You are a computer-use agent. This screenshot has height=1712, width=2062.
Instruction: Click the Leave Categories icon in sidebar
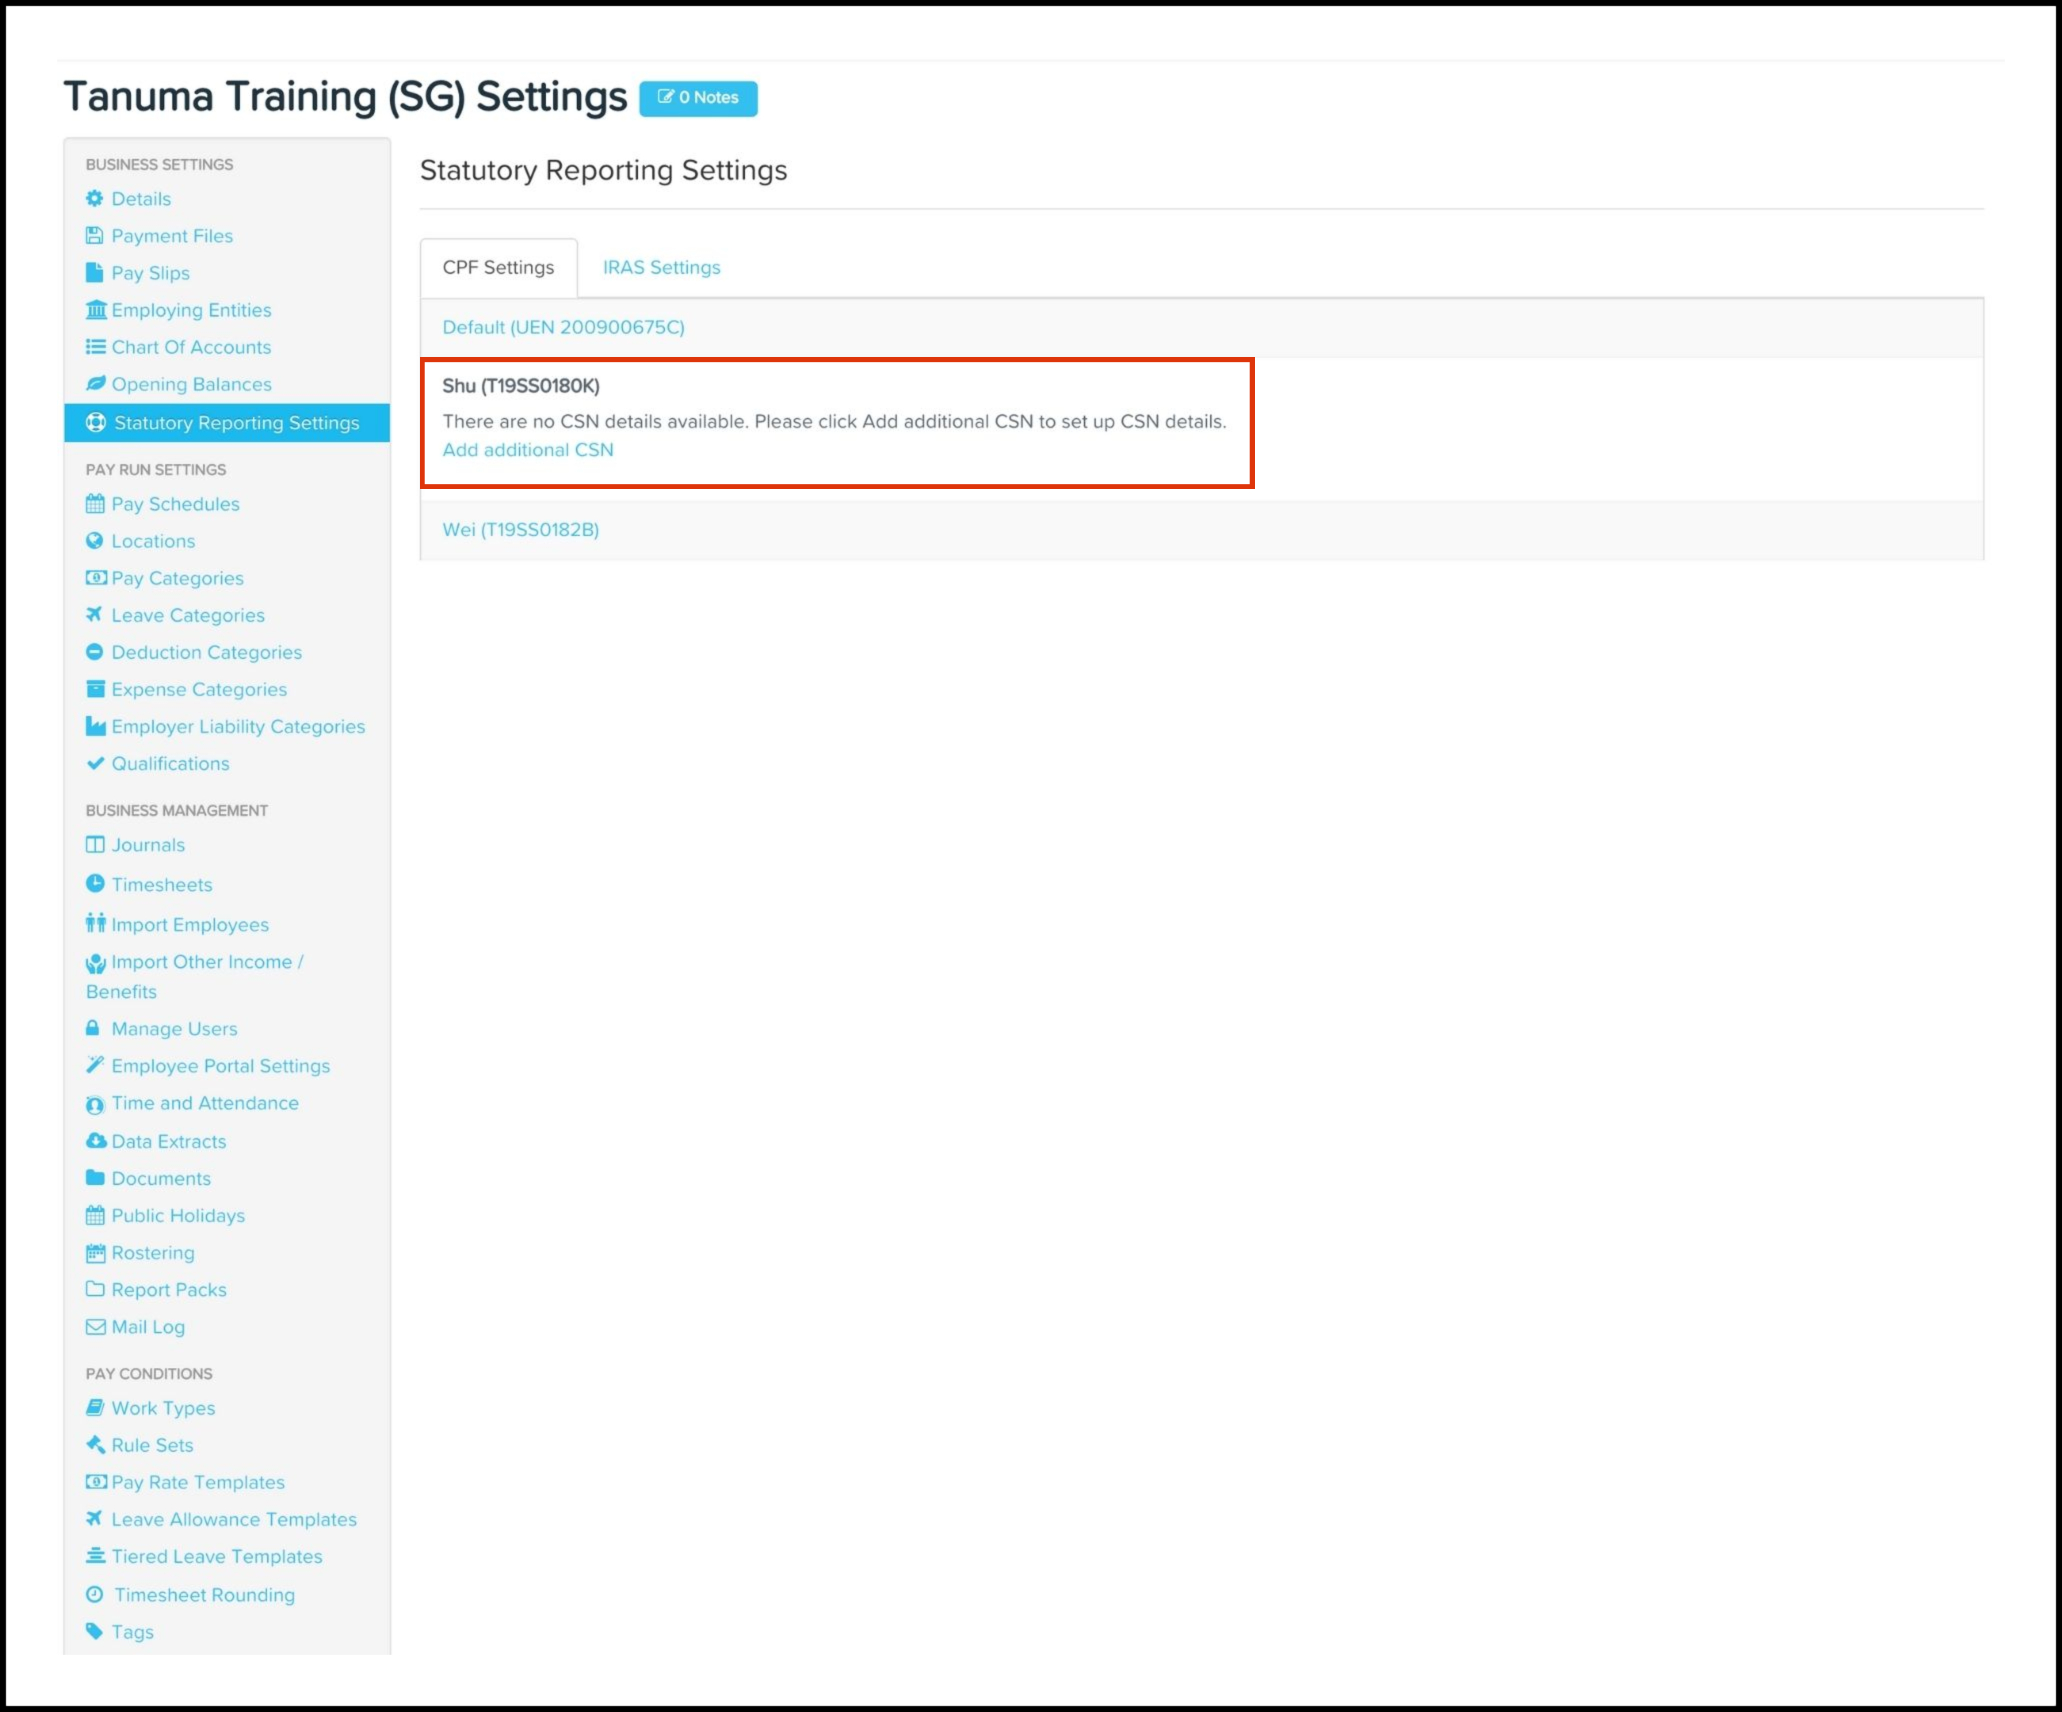(x=91, y=615)
